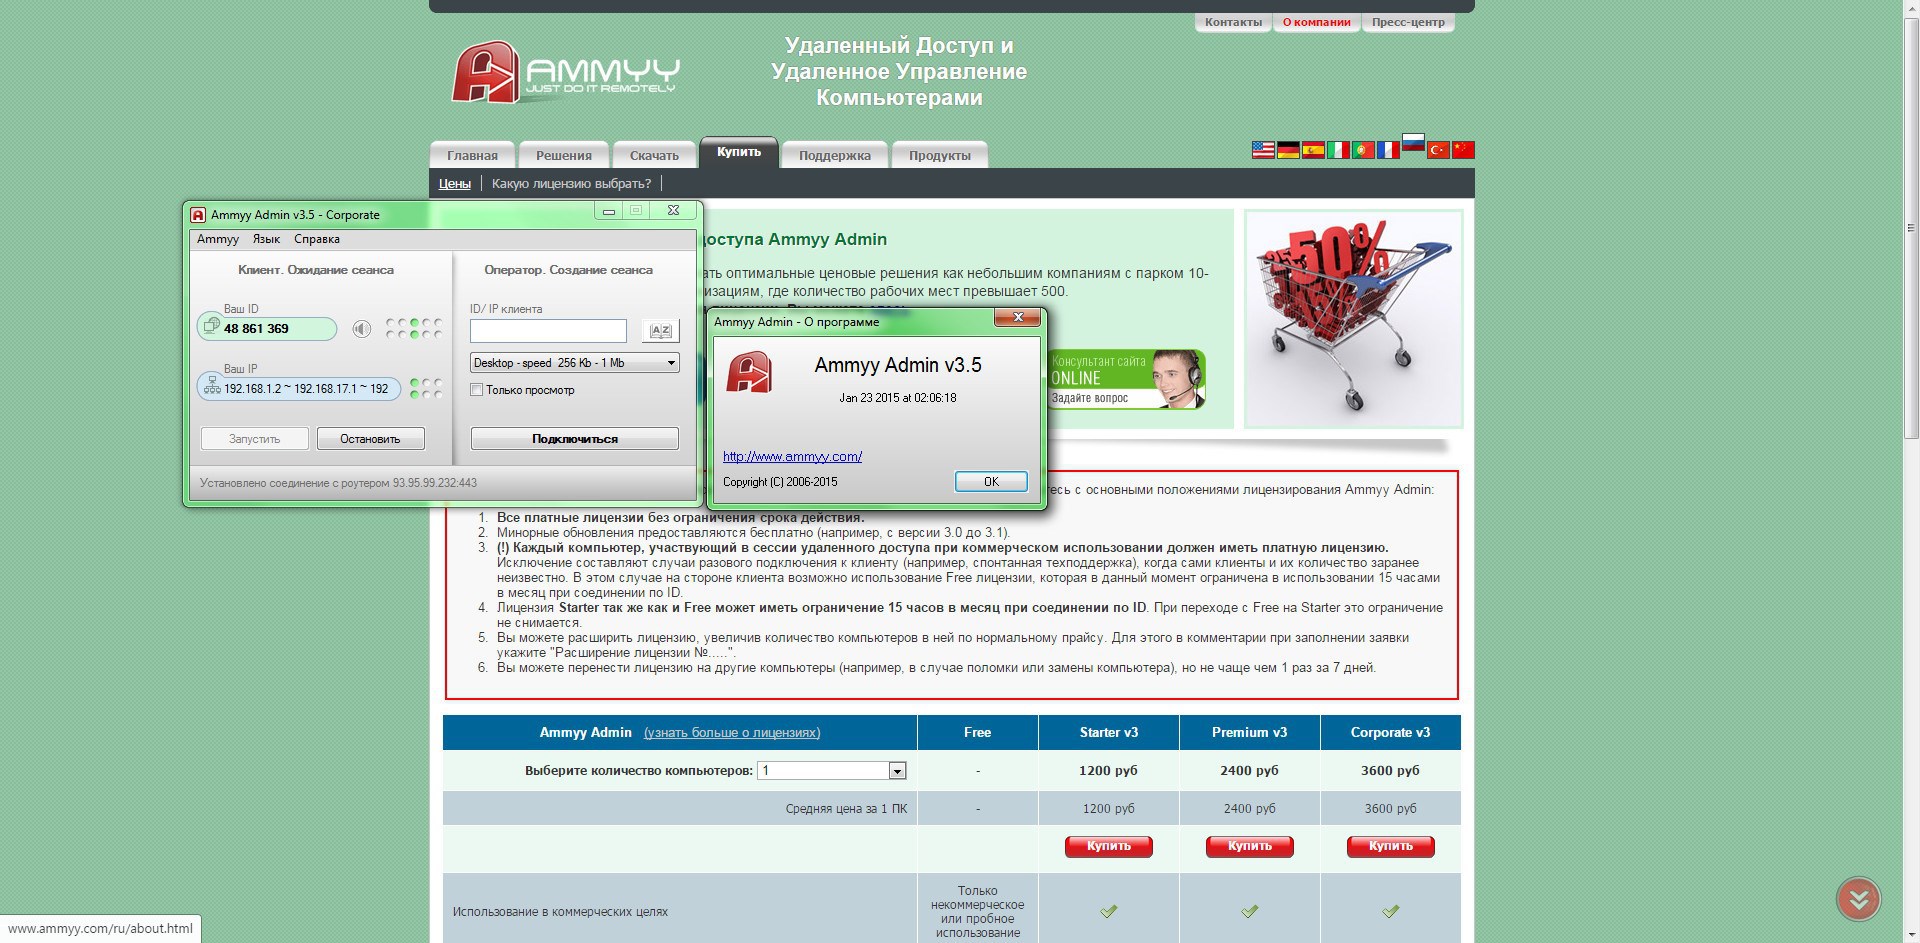Select the Spanish flag icon
Screen dimensions: 1920x943
(x=1313, y=150)
